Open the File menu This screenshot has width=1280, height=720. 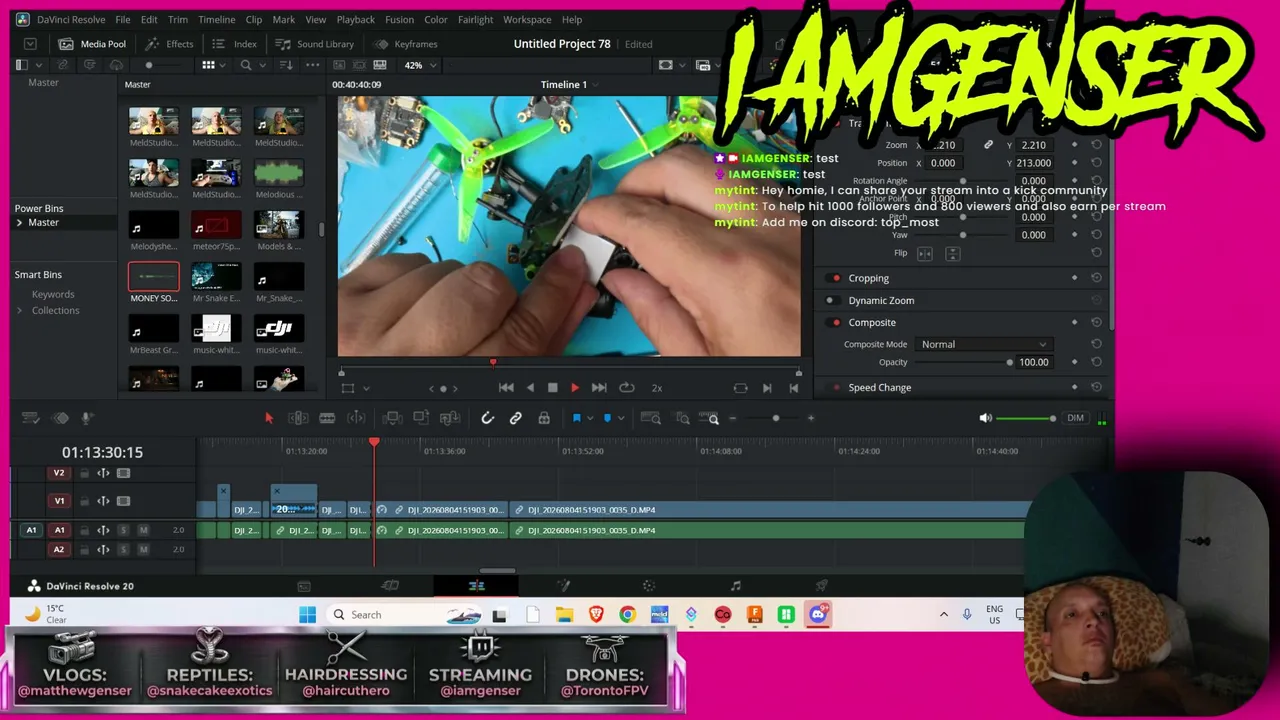coord(123,19)
